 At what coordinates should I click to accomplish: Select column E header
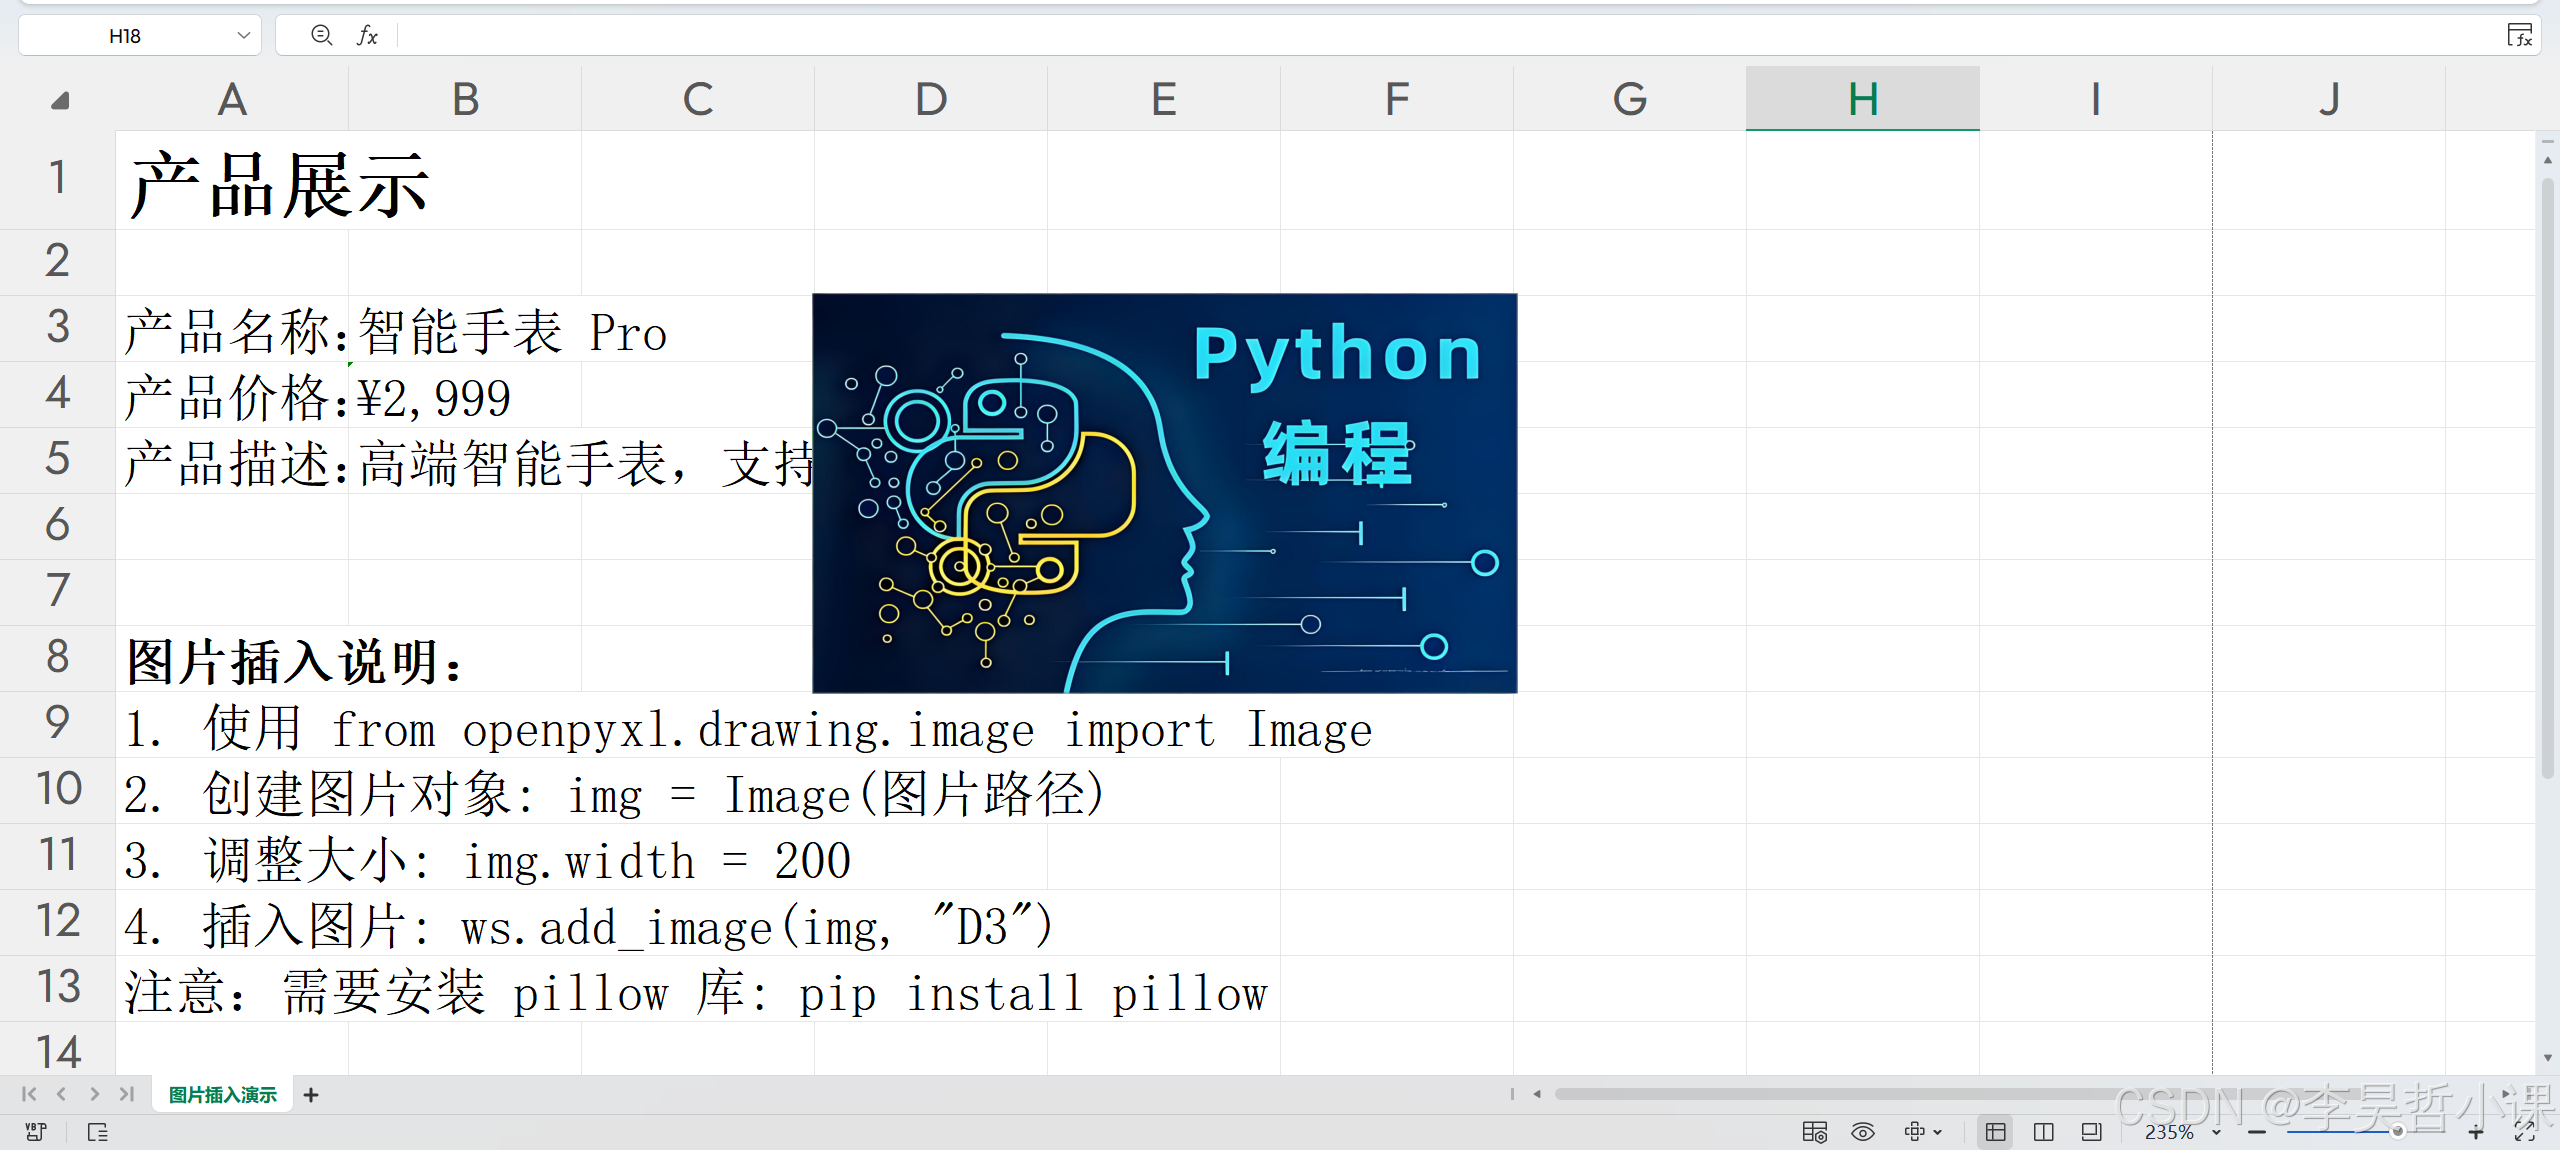pyautogui.click(x=1164, y=99)
